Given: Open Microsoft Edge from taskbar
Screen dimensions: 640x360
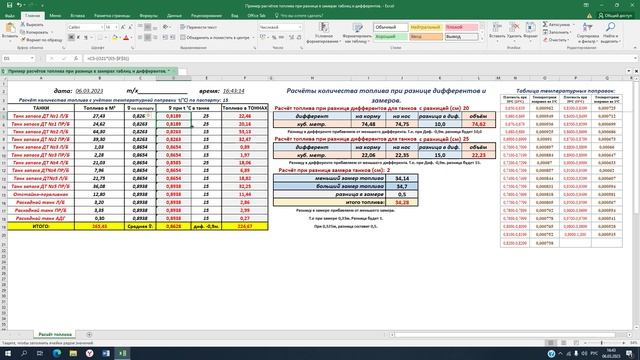Looking at the screenshot, I should click(x=56, y=353).
